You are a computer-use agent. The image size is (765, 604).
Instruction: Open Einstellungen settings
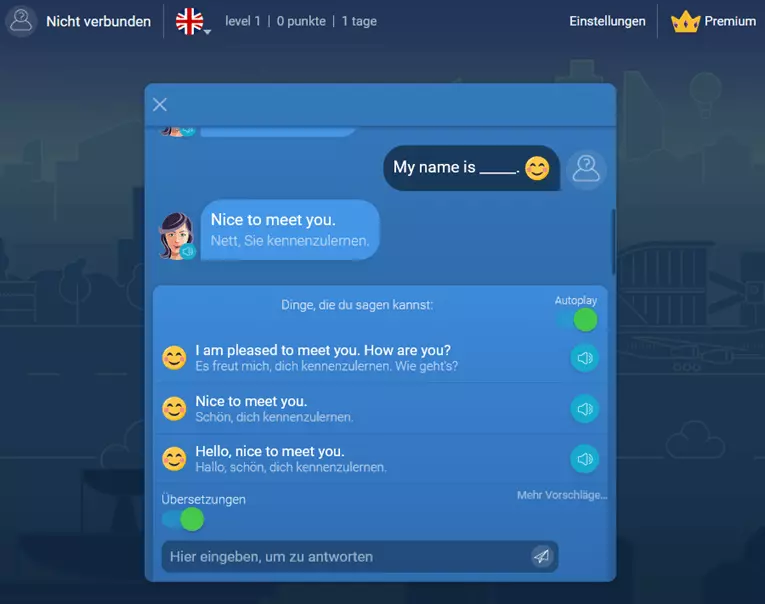coord(607,21)
